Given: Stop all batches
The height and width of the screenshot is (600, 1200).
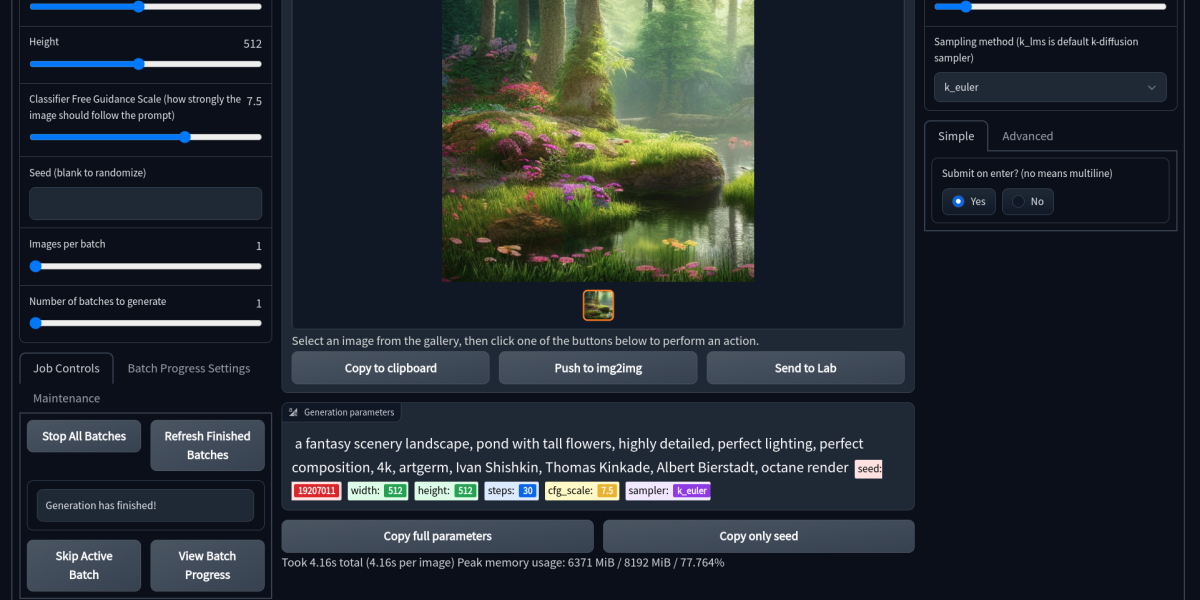Looking at the screenshot, I should click(84, 436).
